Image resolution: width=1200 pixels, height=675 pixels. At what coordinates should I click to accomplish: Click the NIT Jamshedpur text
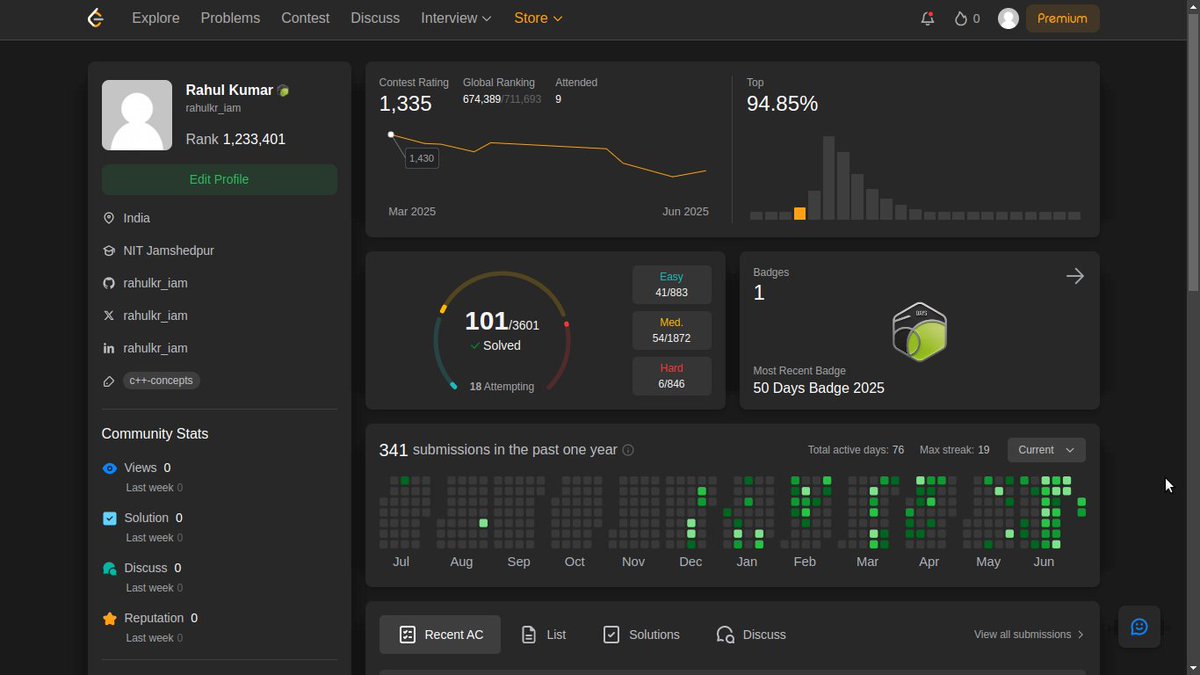(169, 251)
